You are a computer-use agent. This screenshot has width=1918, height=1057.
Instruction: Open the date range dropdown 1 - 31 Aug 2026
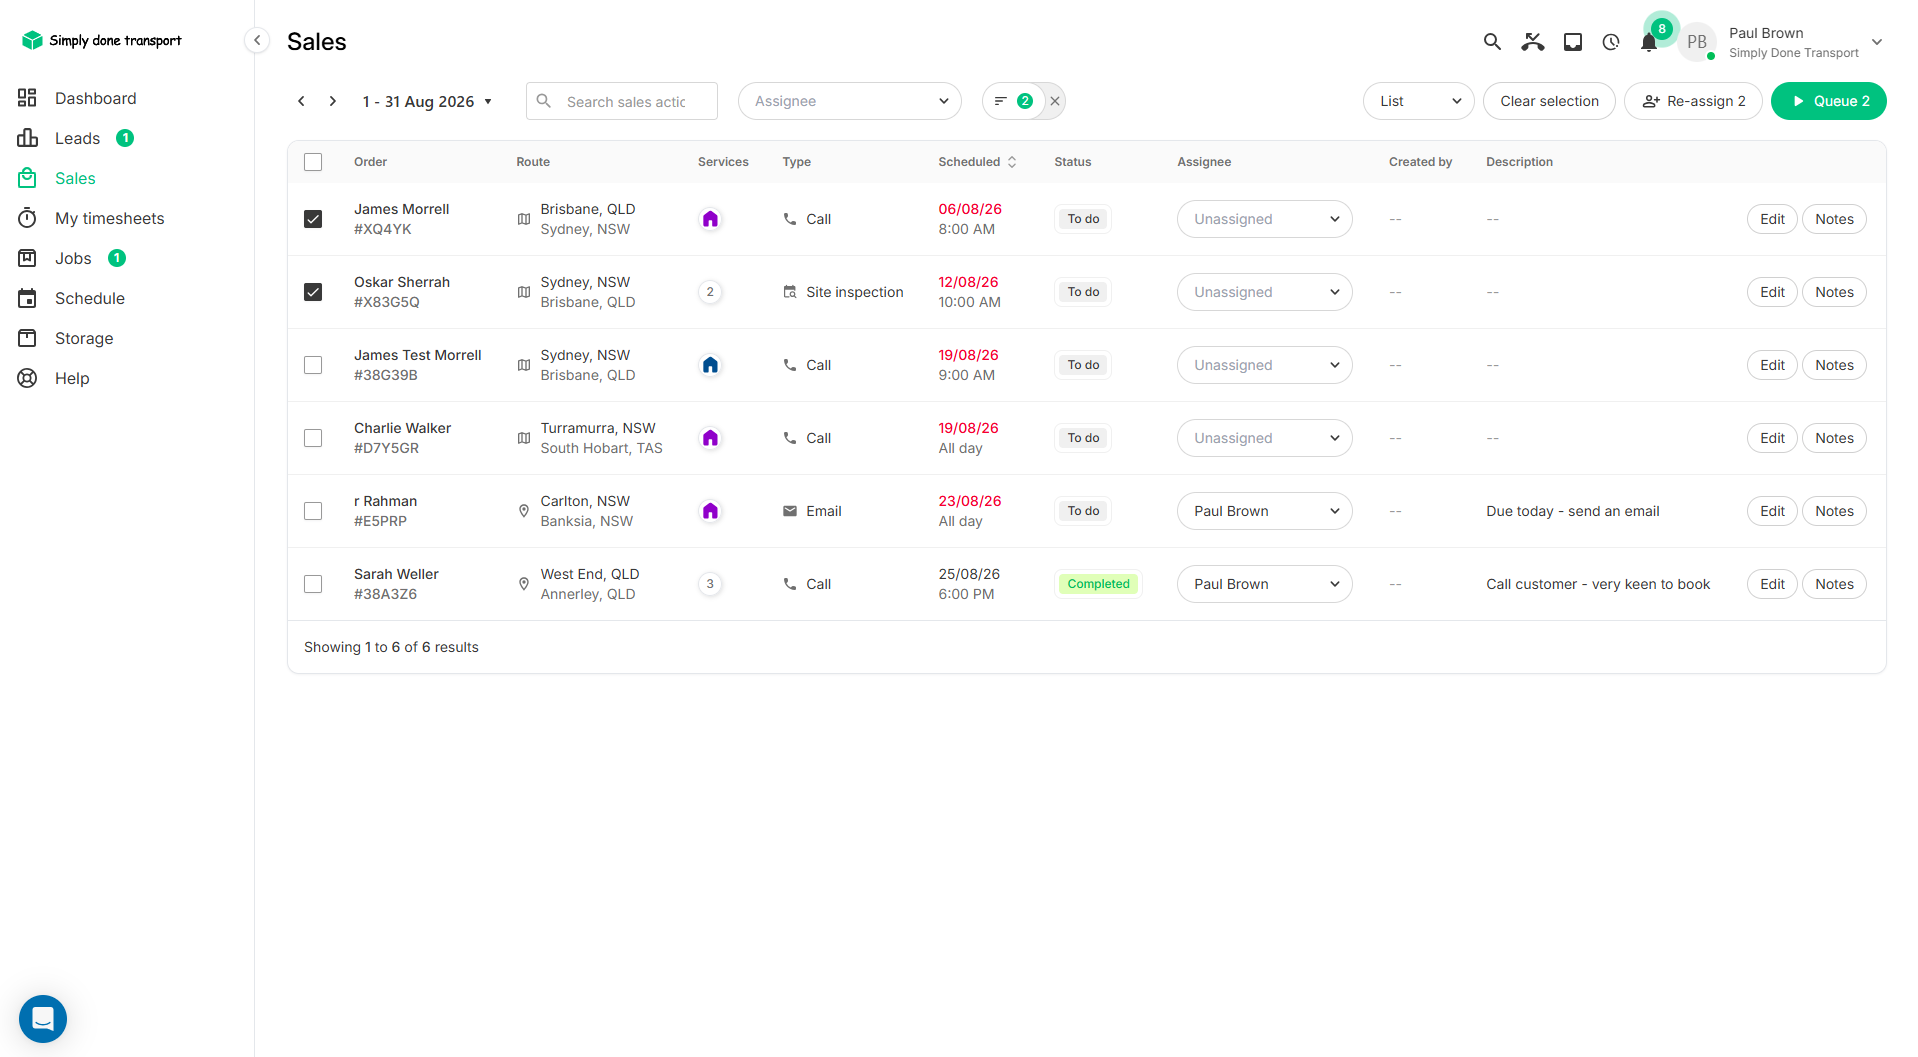(427, 101)
